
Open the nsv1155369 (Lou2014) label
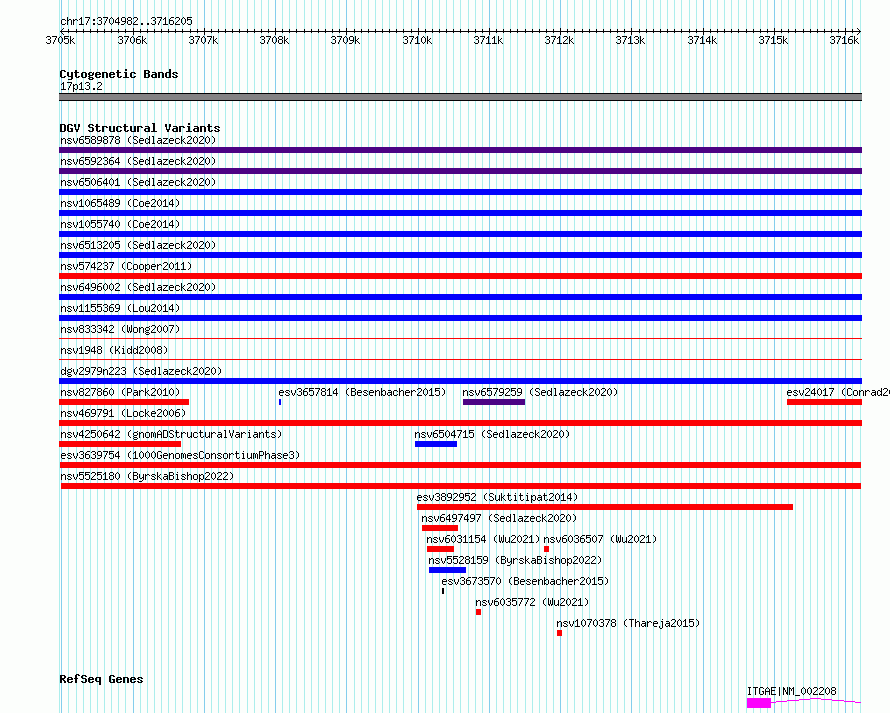click(120, 308)
